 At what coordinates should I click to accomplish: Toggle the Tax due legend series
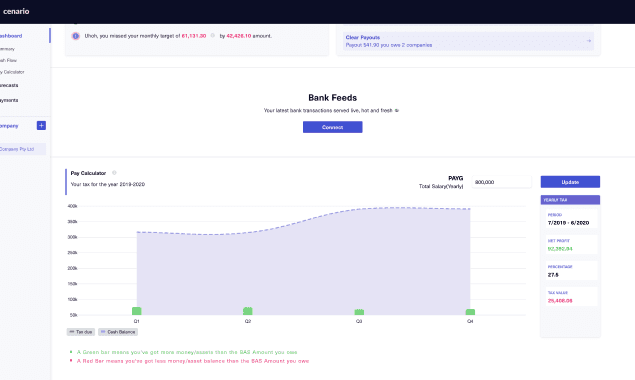point(81,332)
